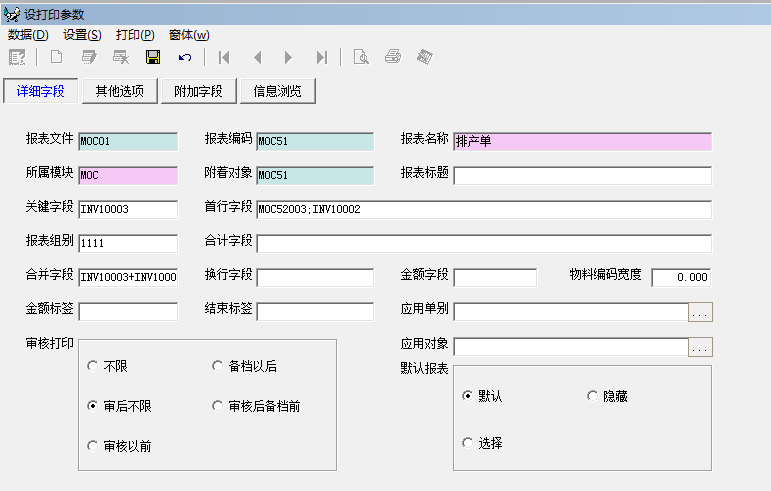Click the printer icon in toolbar
This screenshot has width=771, height=491.
(393, 57)
